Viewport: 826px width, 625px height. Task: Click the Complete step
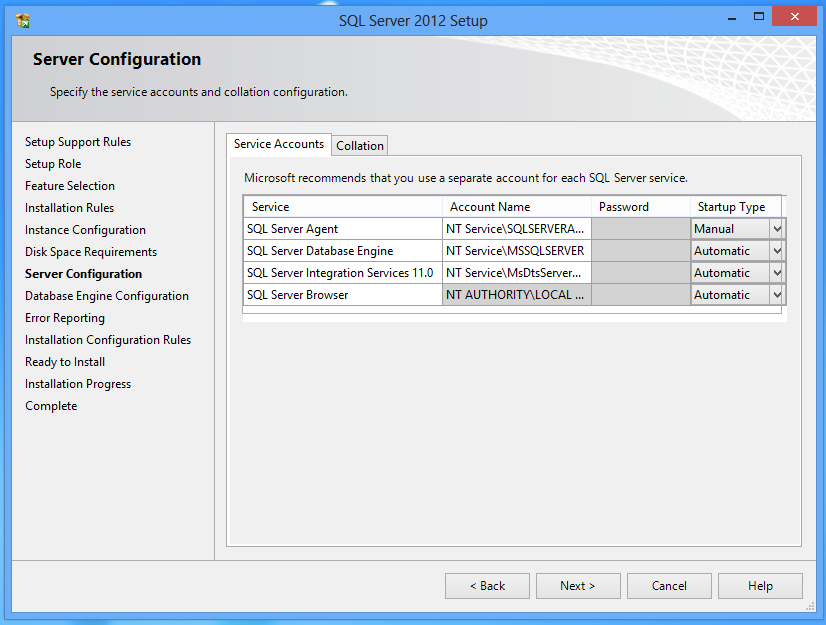pos(51,406)
